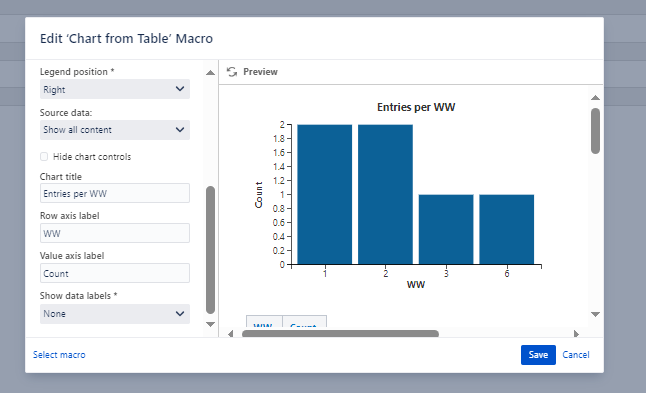Click preview horizontal scroll left arrow
This screenshot has height=393, width=646.
coord(231,333)
